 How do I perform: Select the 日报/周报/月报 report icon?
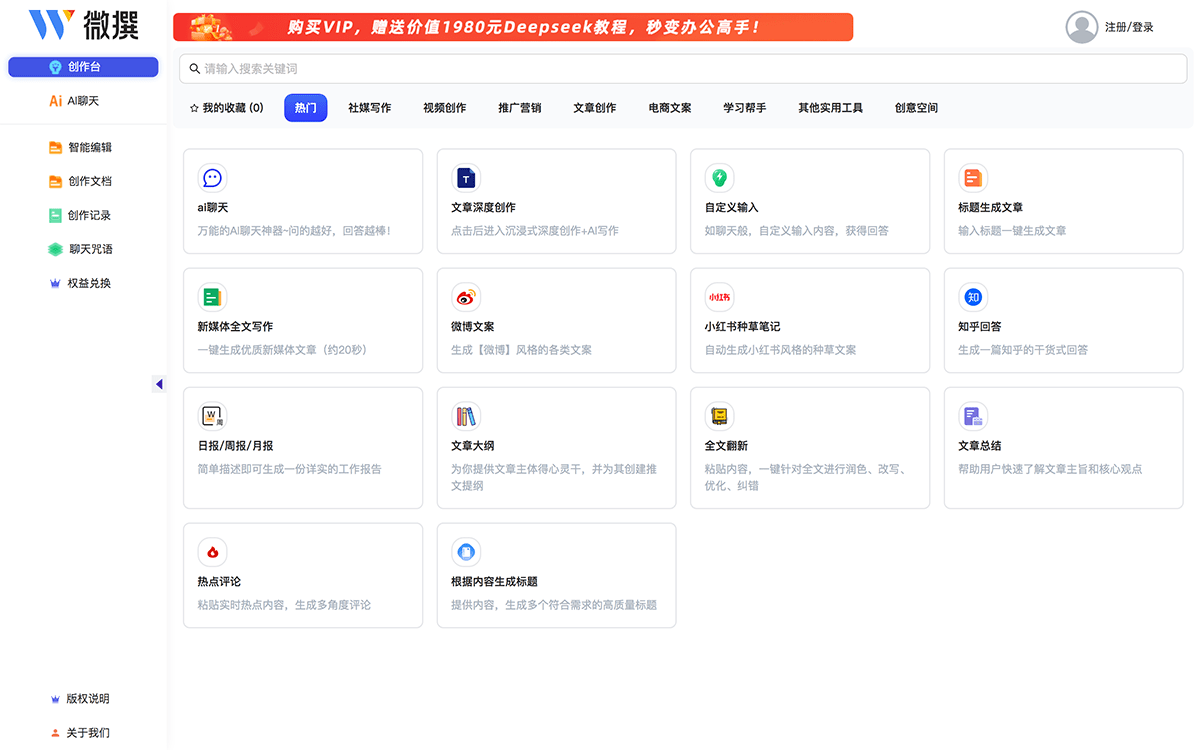click(212, 415)
